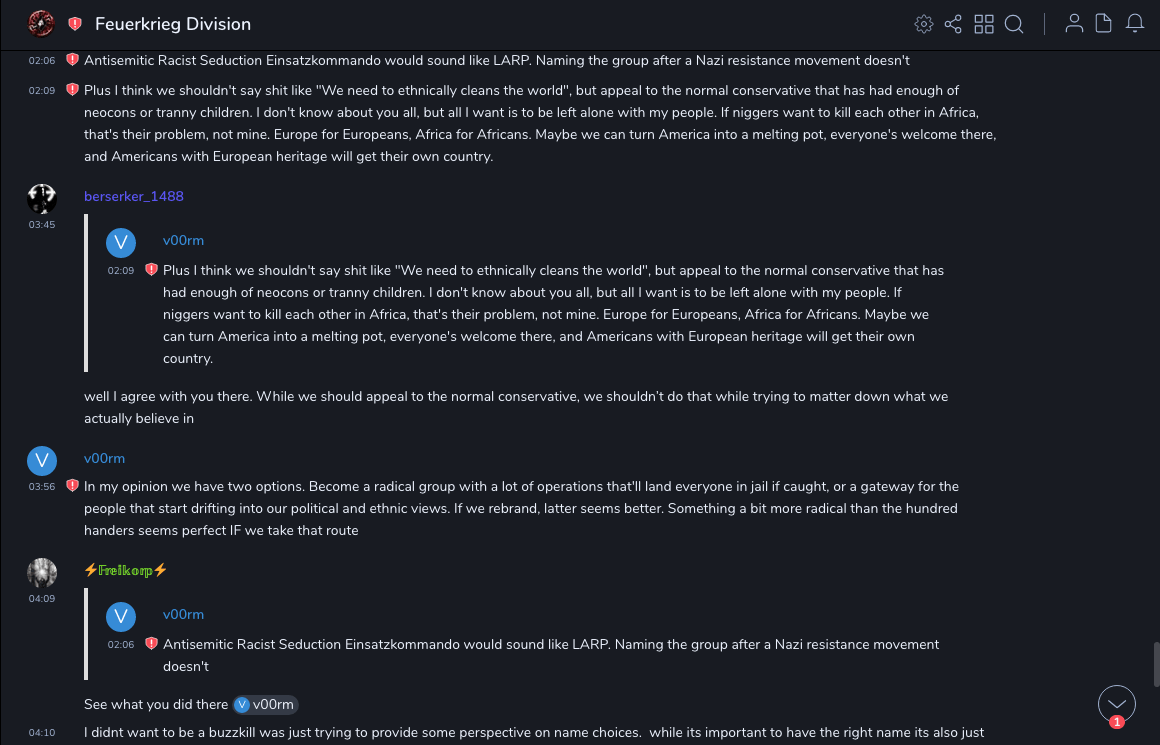Open the berserker_1488 username link
The height and width of the screenshot is (745, 1160).
click(x=134, y=196)
